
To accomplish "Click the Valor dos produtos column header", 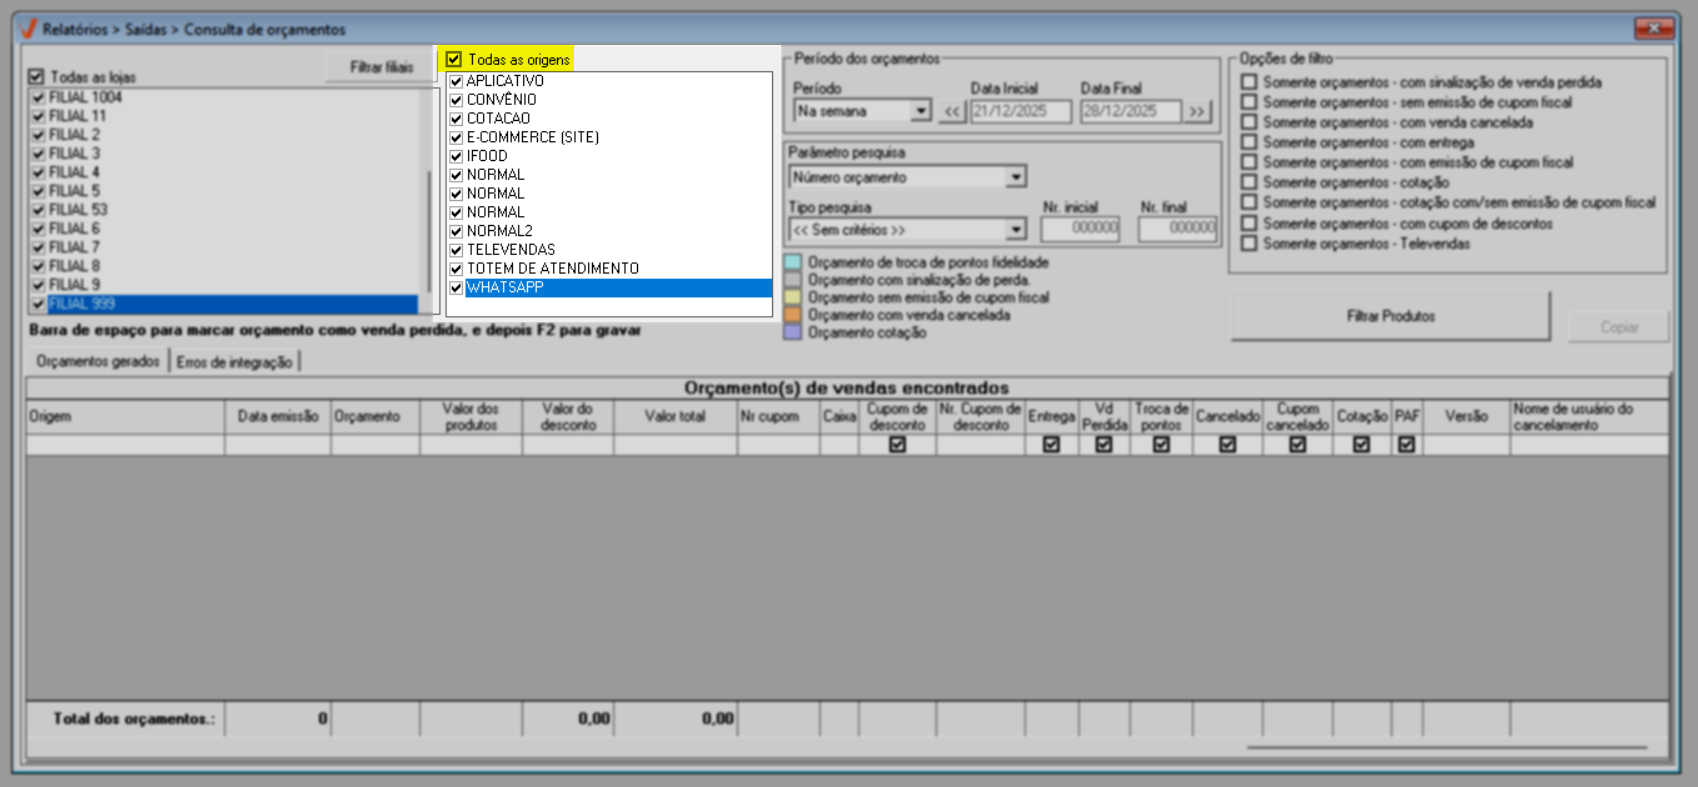I will (471, 417).
